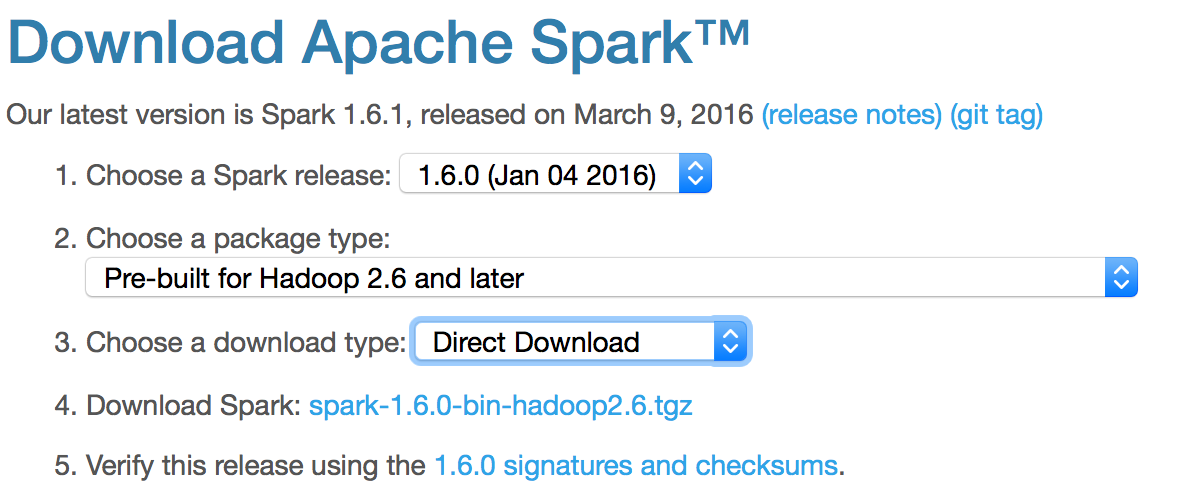Click the blue arrows beside Direct Download
This screenshot has height=496, width=1188.
(x=730, y=342)
